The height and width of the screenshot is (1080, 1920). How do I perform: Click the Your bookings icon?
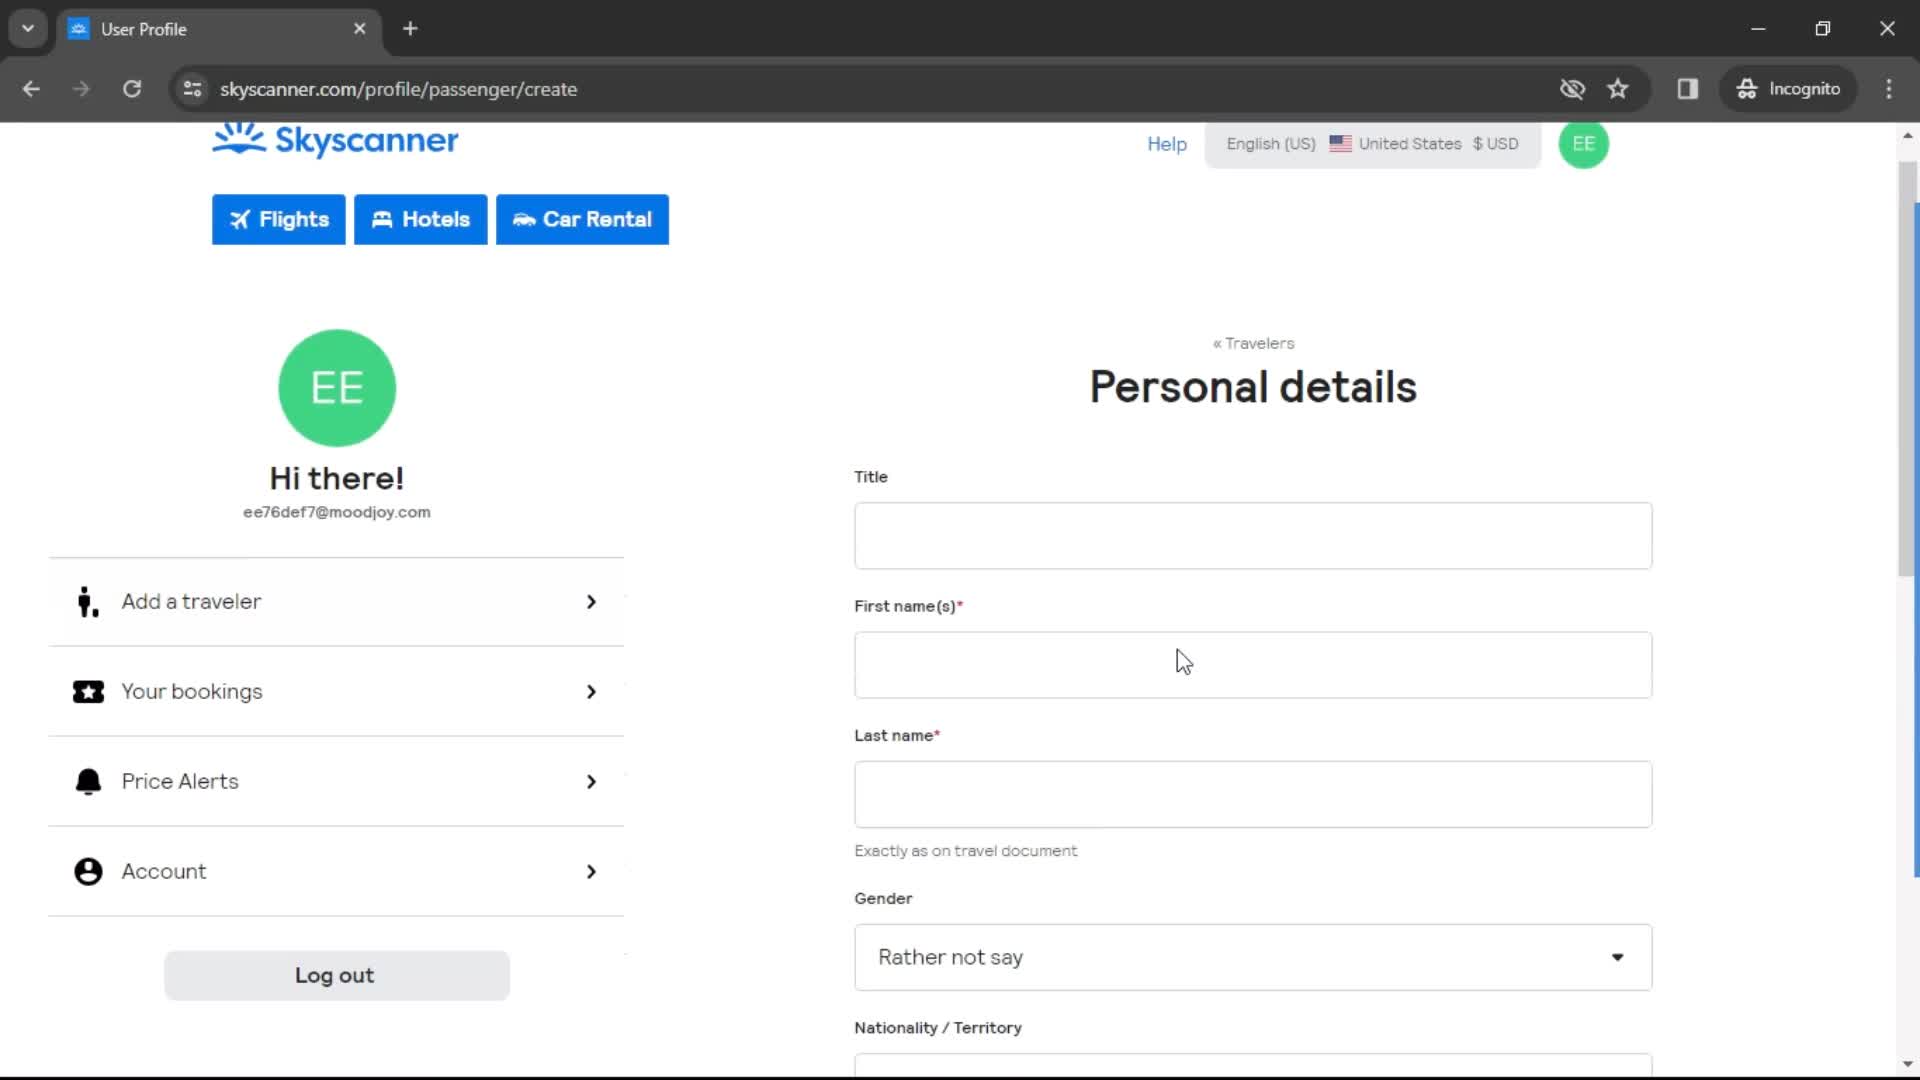tap(87, 691)
